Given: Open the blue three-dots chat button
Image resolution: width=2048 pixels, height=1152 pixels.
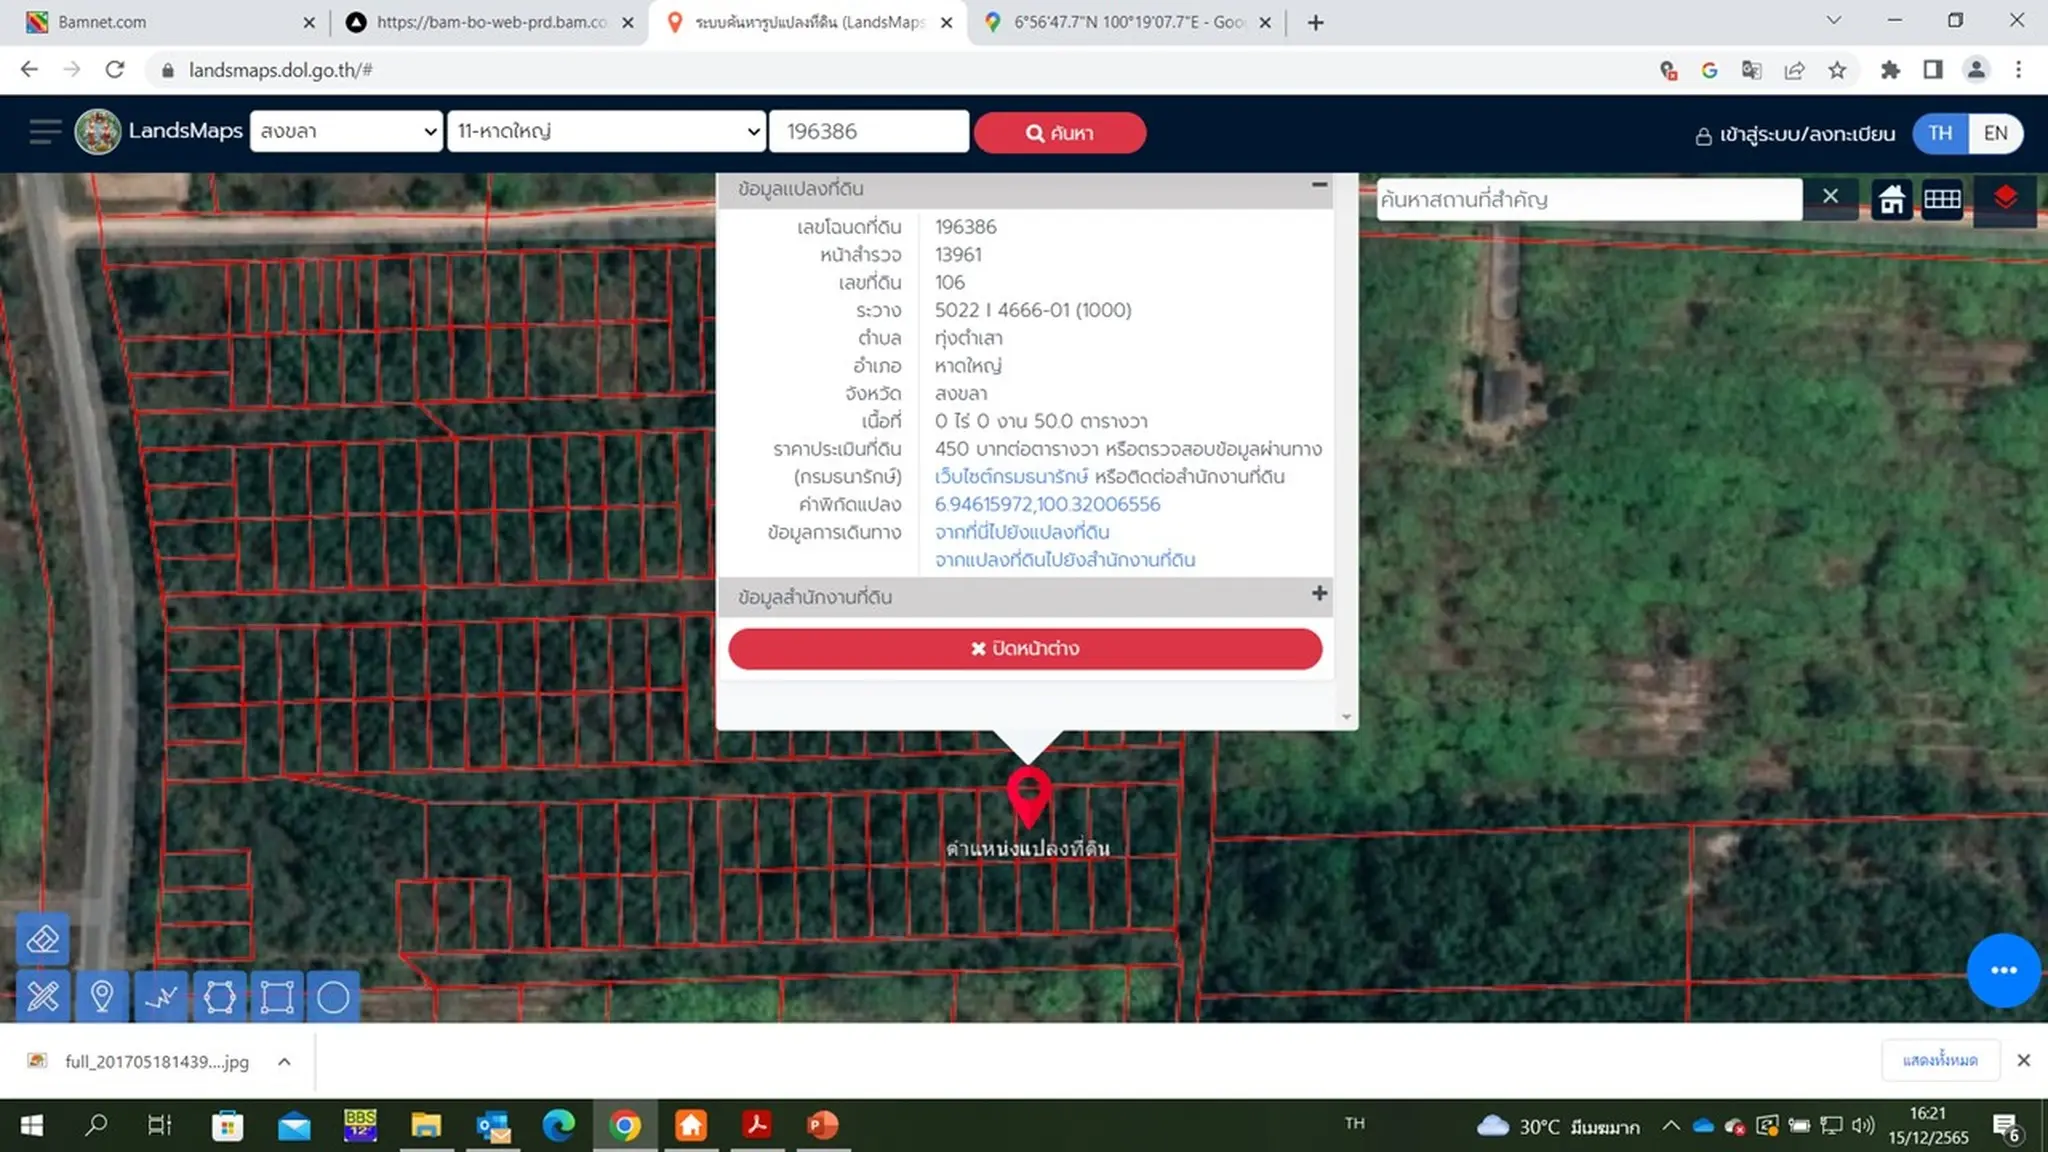Looking at the screenshot, I should 2003,970.
